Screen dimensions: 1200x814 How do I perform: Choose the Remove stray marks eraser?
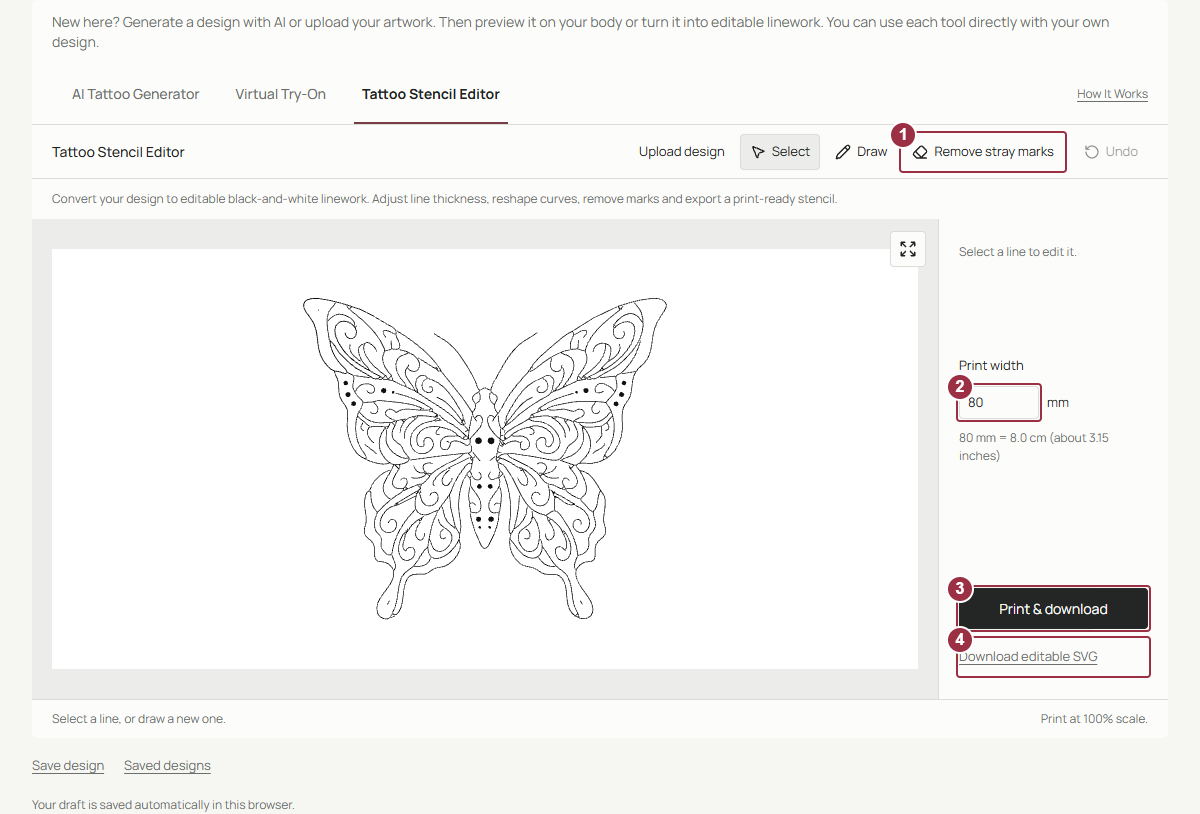[x=983, y=152]
